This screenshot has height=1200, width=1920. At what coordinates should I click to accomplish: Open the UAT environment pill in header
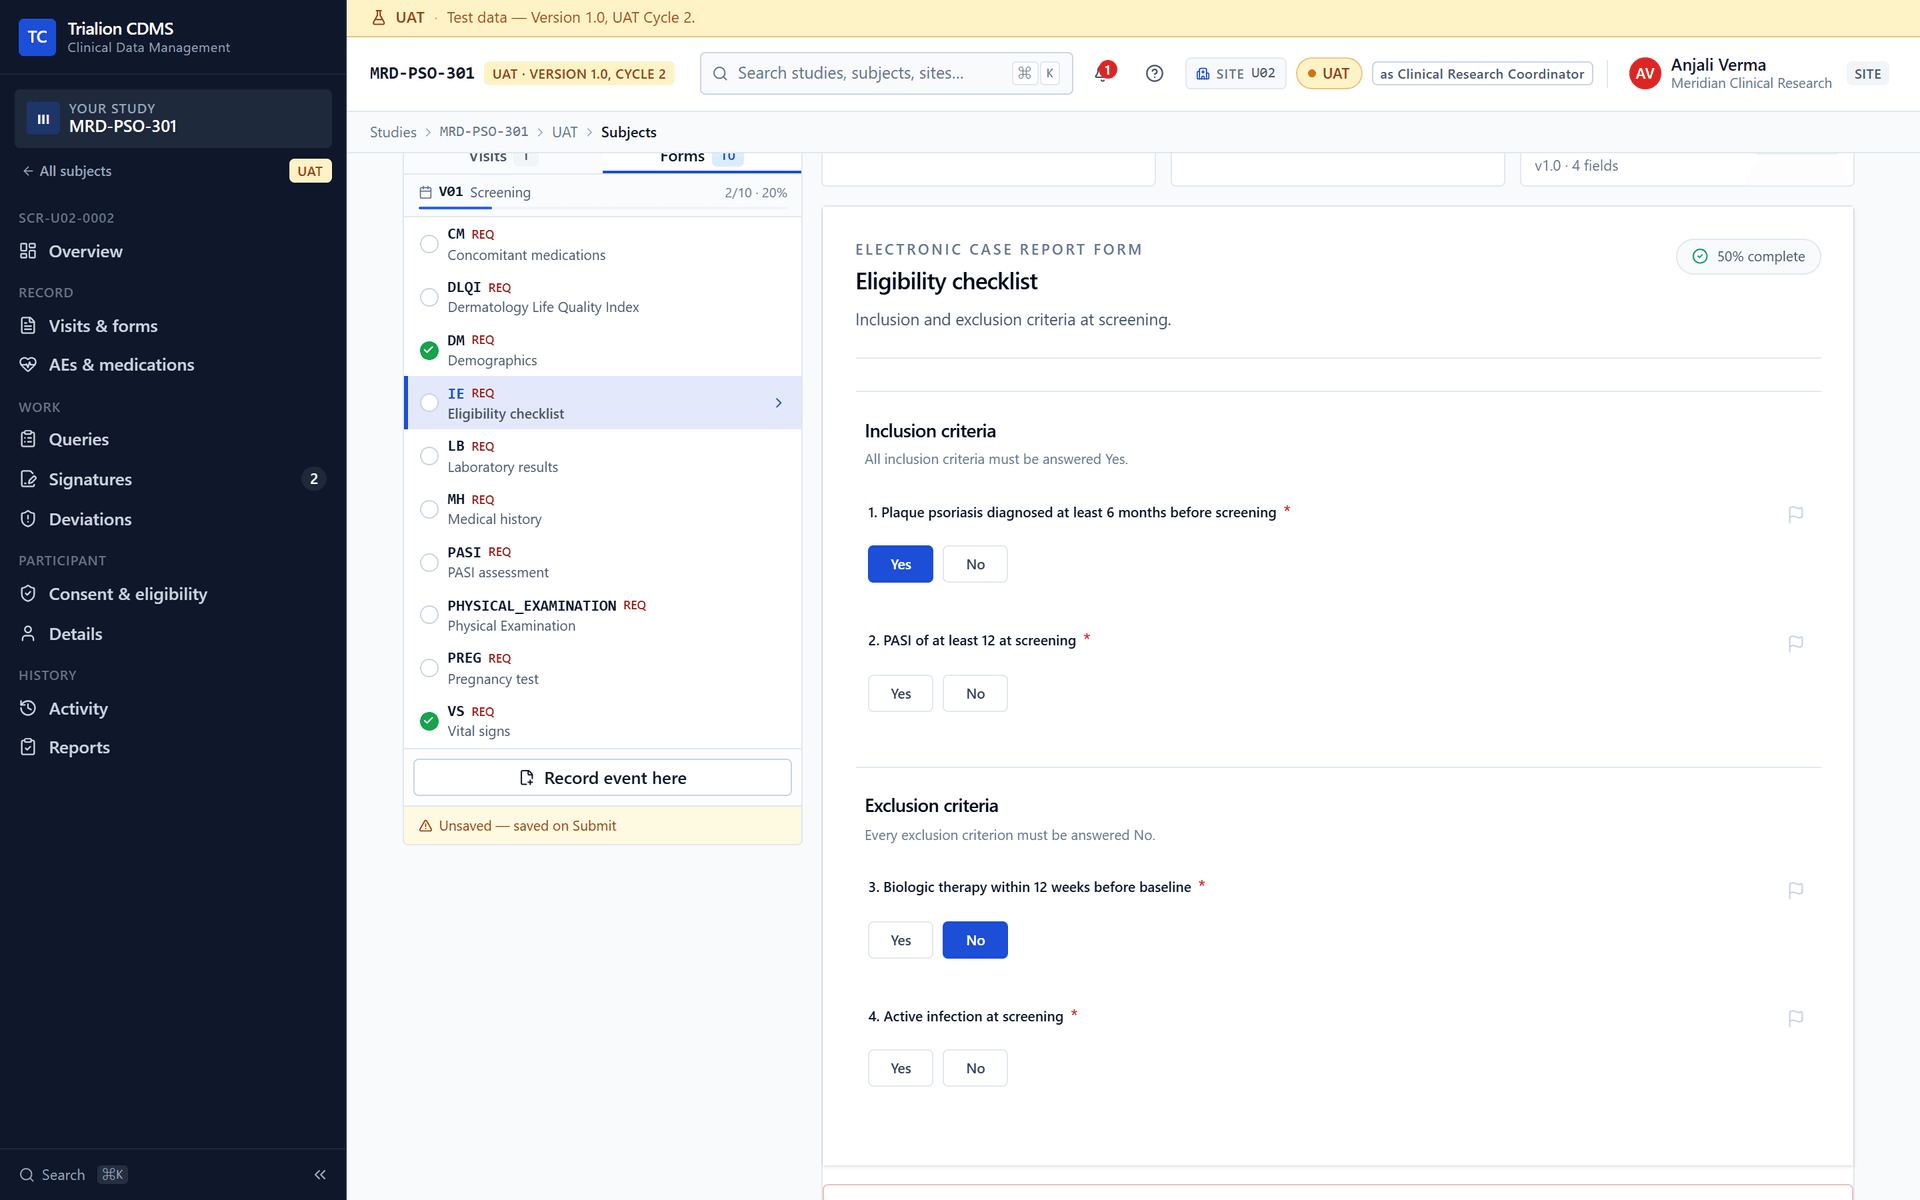point(1328,73)
